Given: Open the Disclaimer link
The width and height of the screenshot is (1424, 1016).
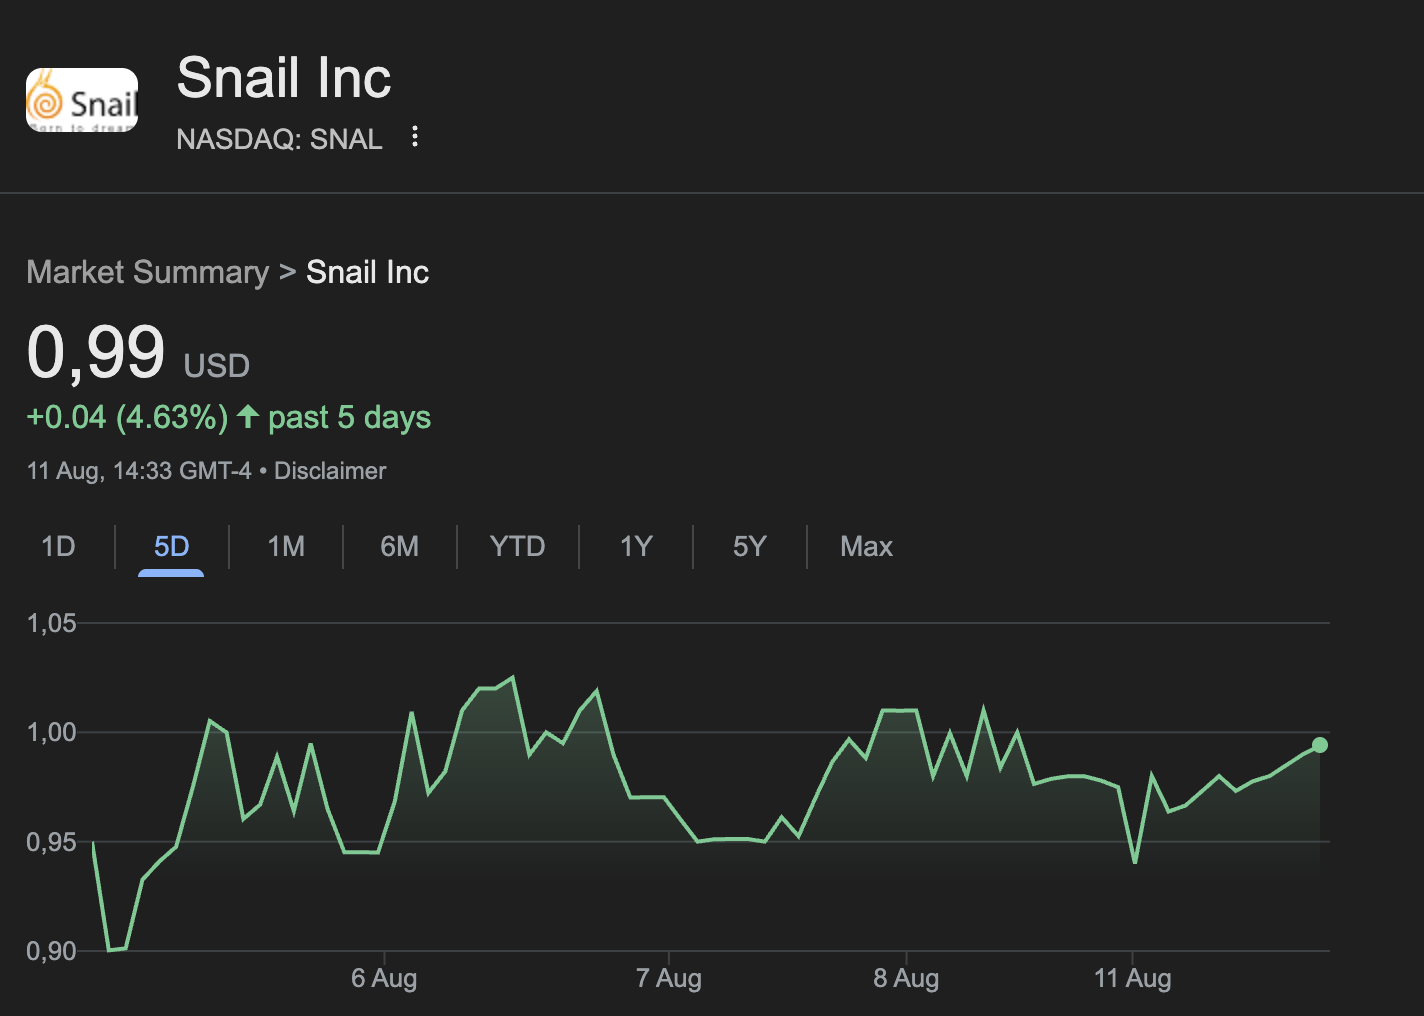Looking at the screenshot, I should 330,471.
